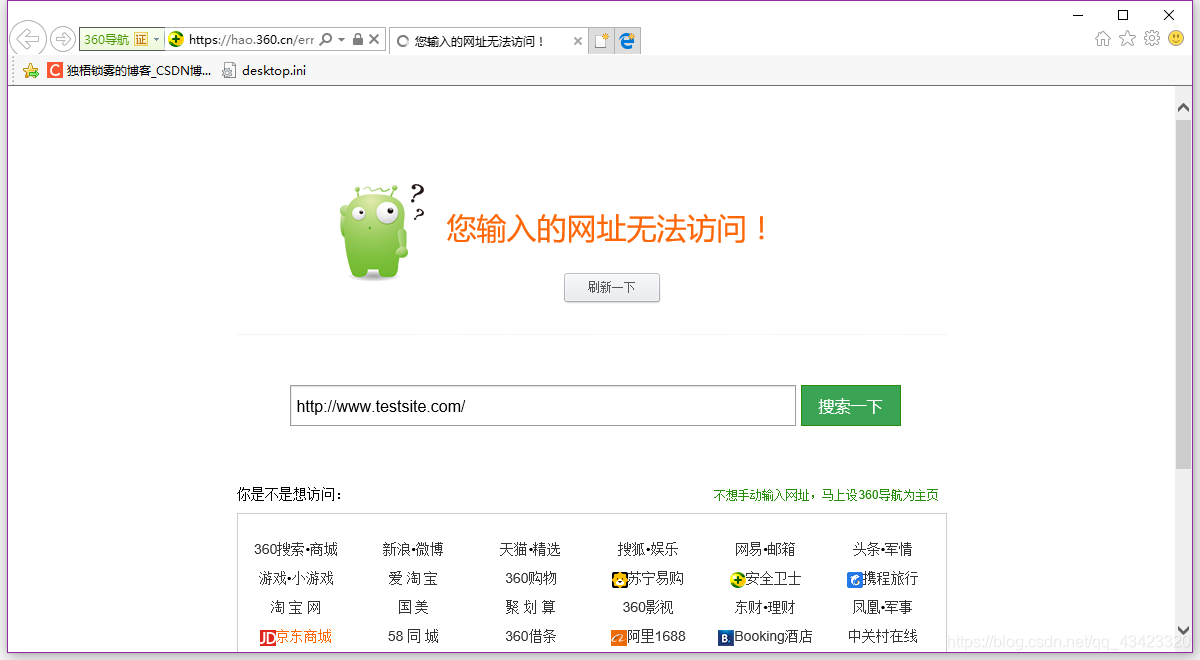Expand the address bar autocomplete dropdown arrow
The width and height of the screenshot is (1200, 660).
click(x=341, y=40)
